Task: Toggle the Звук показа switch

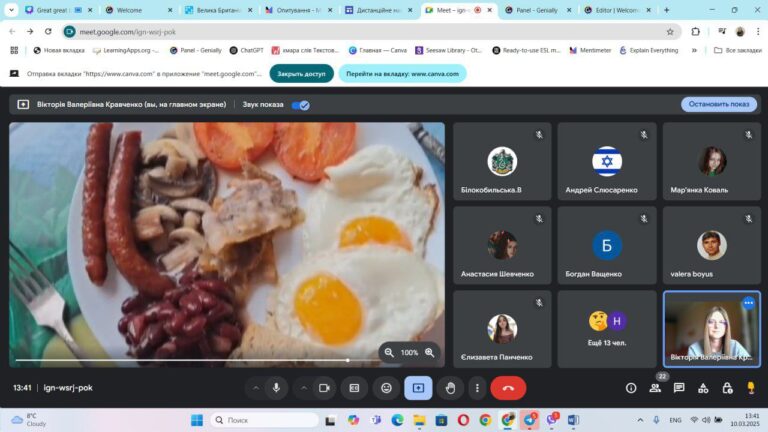Action: pos(301,105)
